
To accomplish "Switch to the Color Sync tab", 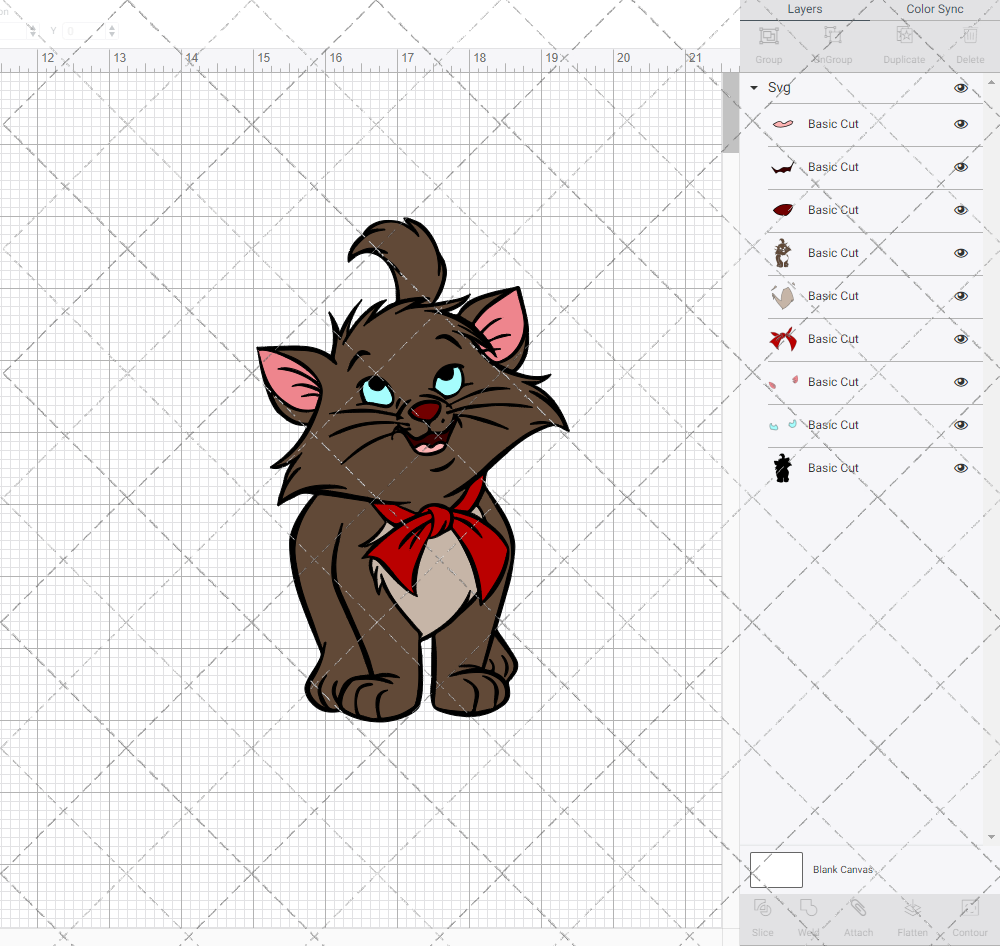I will pos(934,9).
